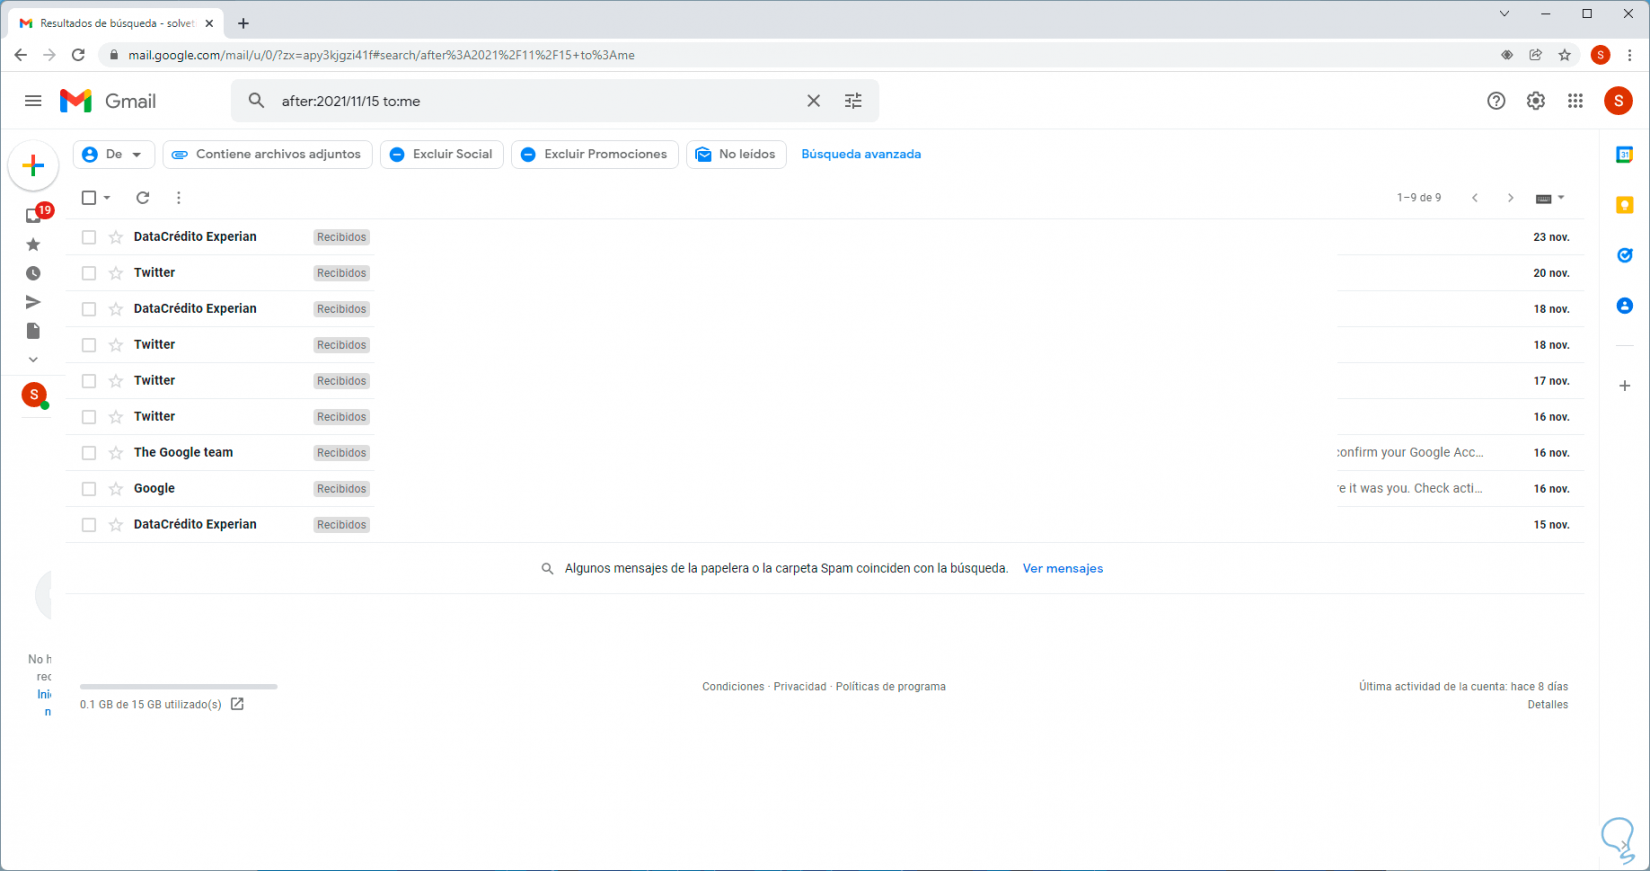Refresh the search results list
The height and width of the screenshot is (871, 1650).
(143, 198)
